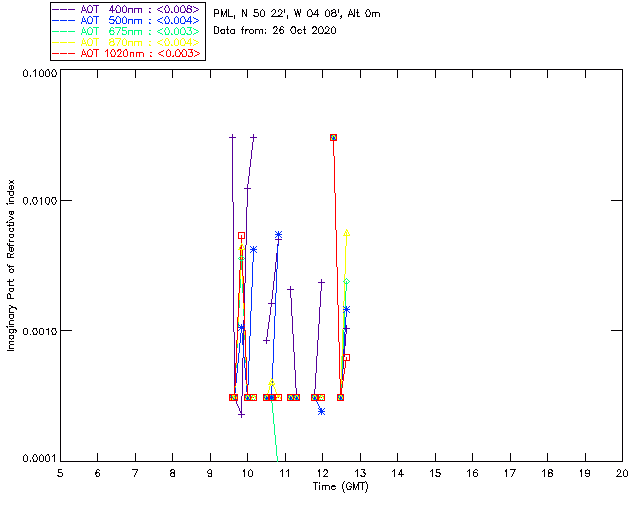This screenshot has width=640, height=512.
Task: Click the y-axis value 0.0100
Action: [x=39, y=201]
